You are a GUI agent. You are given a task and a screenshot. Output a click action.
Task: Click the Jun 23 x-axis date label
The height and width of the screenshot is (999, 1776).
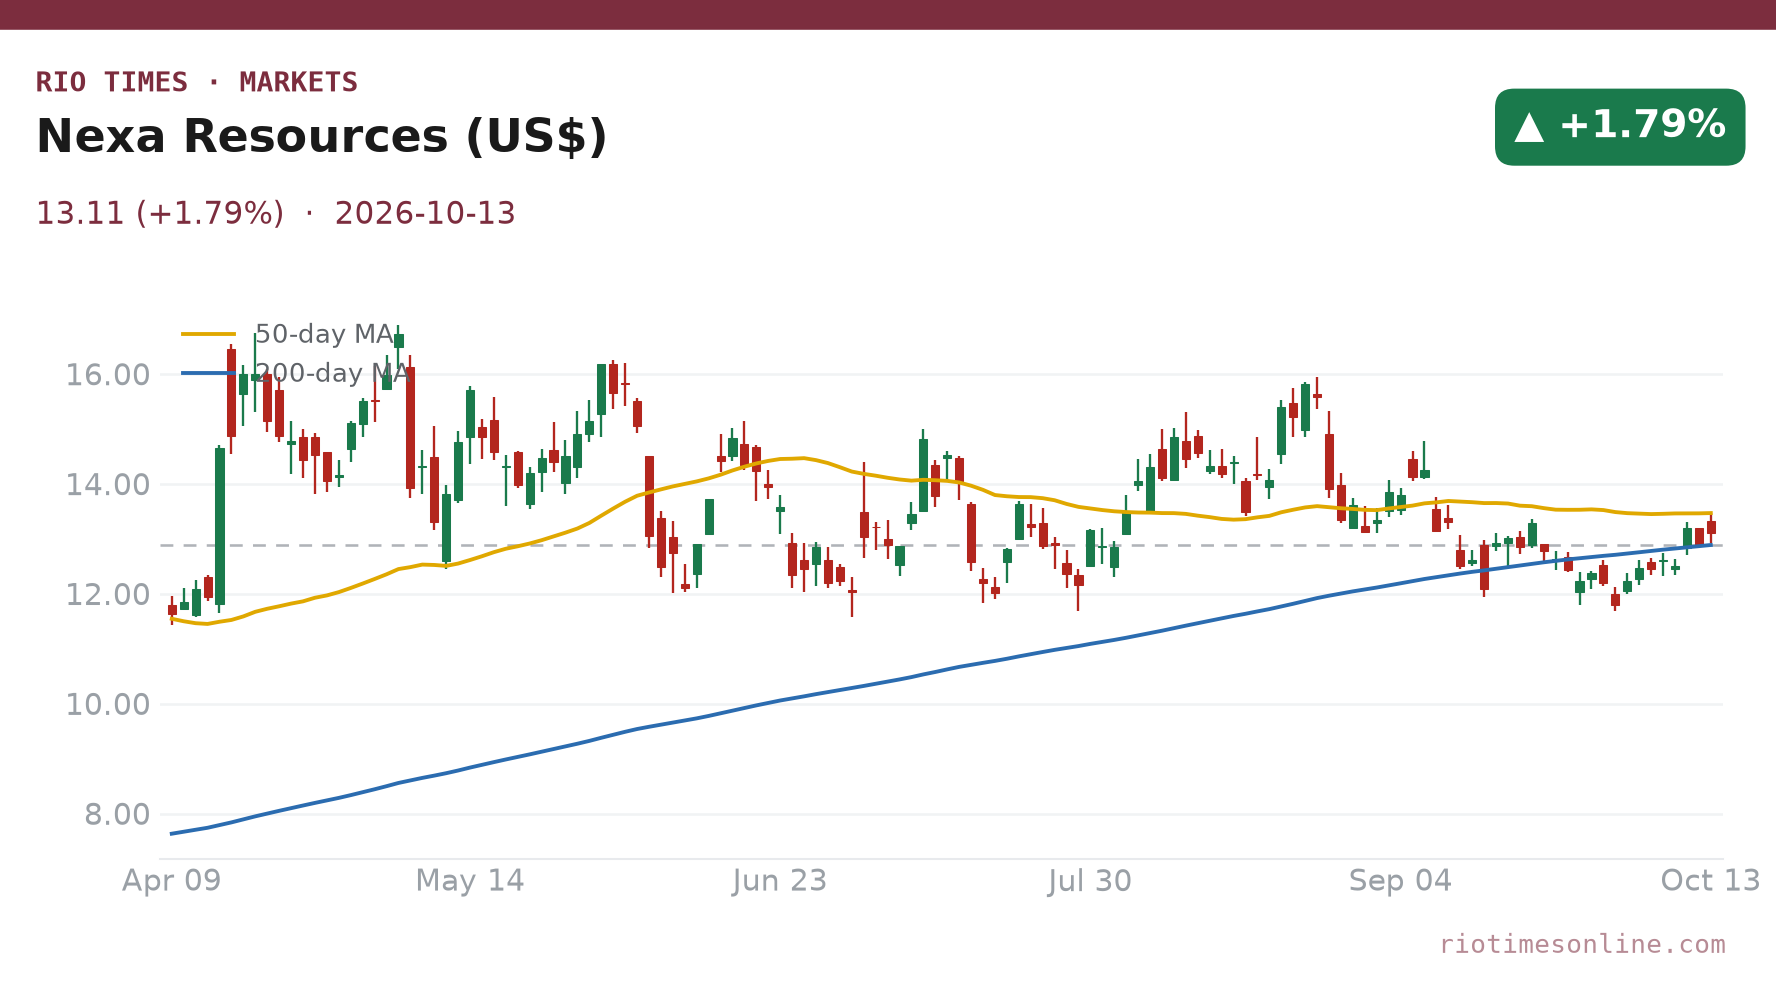coord(780,881)
